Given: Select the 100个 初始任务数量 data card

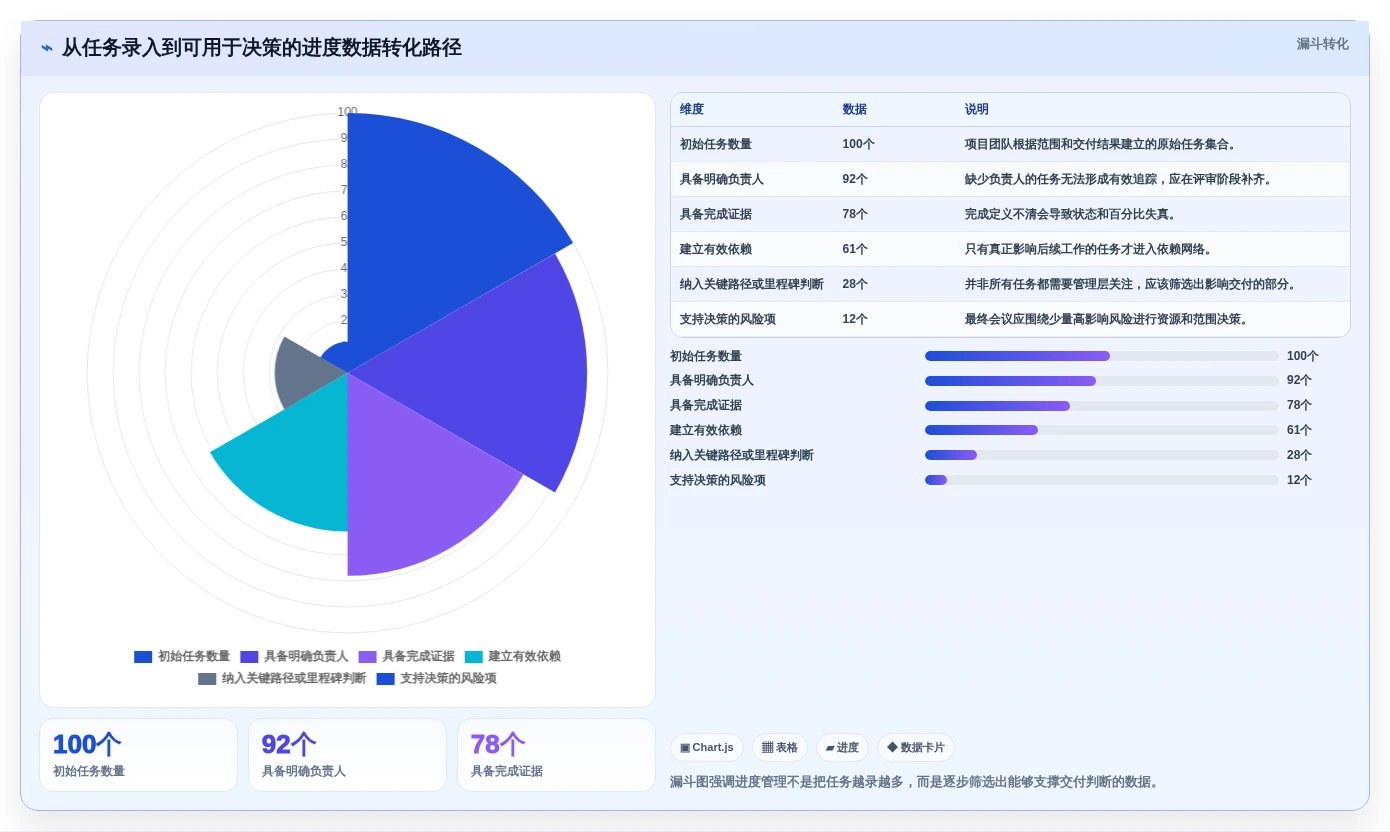Looking at the screenshot, I should tap(138, 755).
